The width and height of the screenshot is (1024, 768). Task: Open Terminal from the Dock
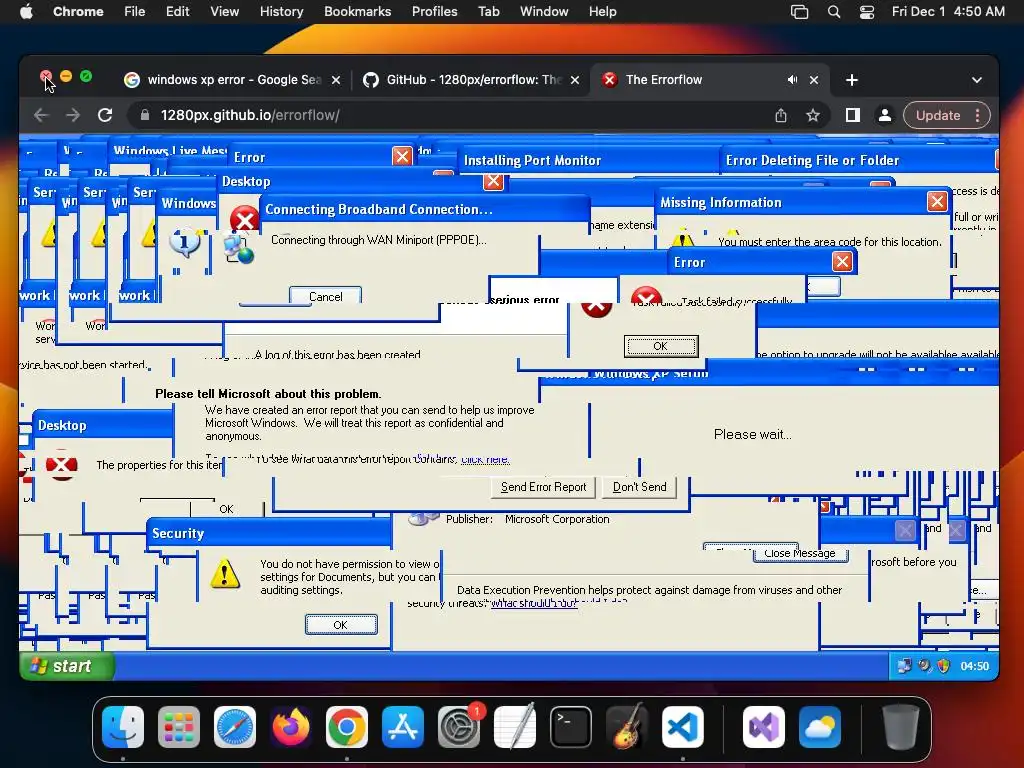click(571, 727)
